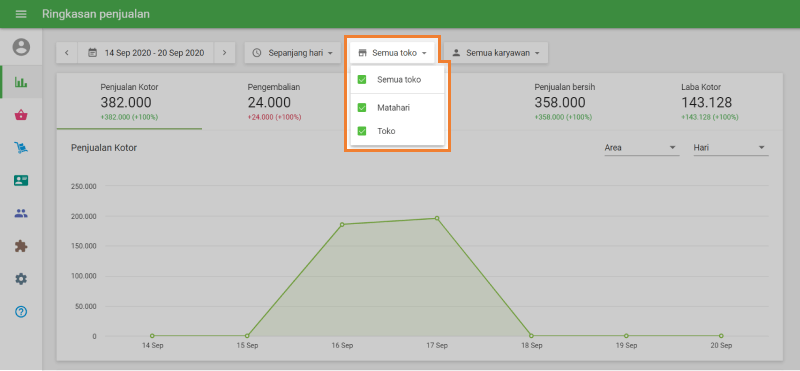This screenshot has width=800, height=371.
Task: Click the 19 Sep data point on chart
Action: coord(626,336)
